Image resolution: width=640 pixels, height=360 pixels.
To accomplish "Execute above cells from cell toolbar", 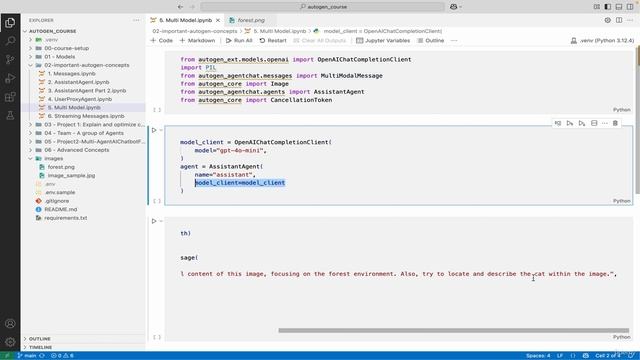I will [570, 123].
